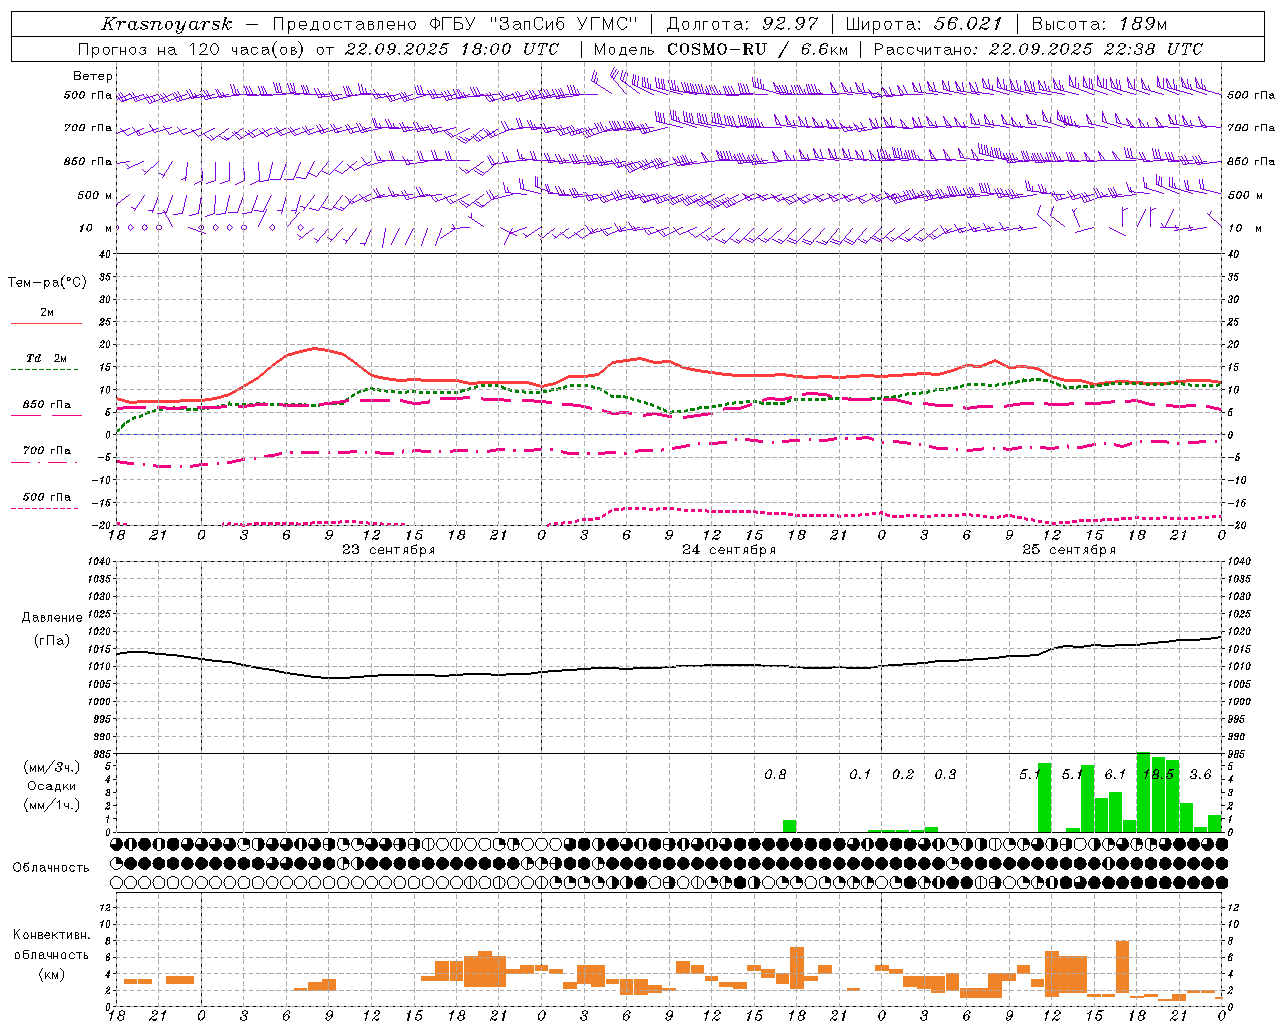Click "Рассчитано: 22.09.2025 22:38 UTC" text

(x=1038, y=49)
